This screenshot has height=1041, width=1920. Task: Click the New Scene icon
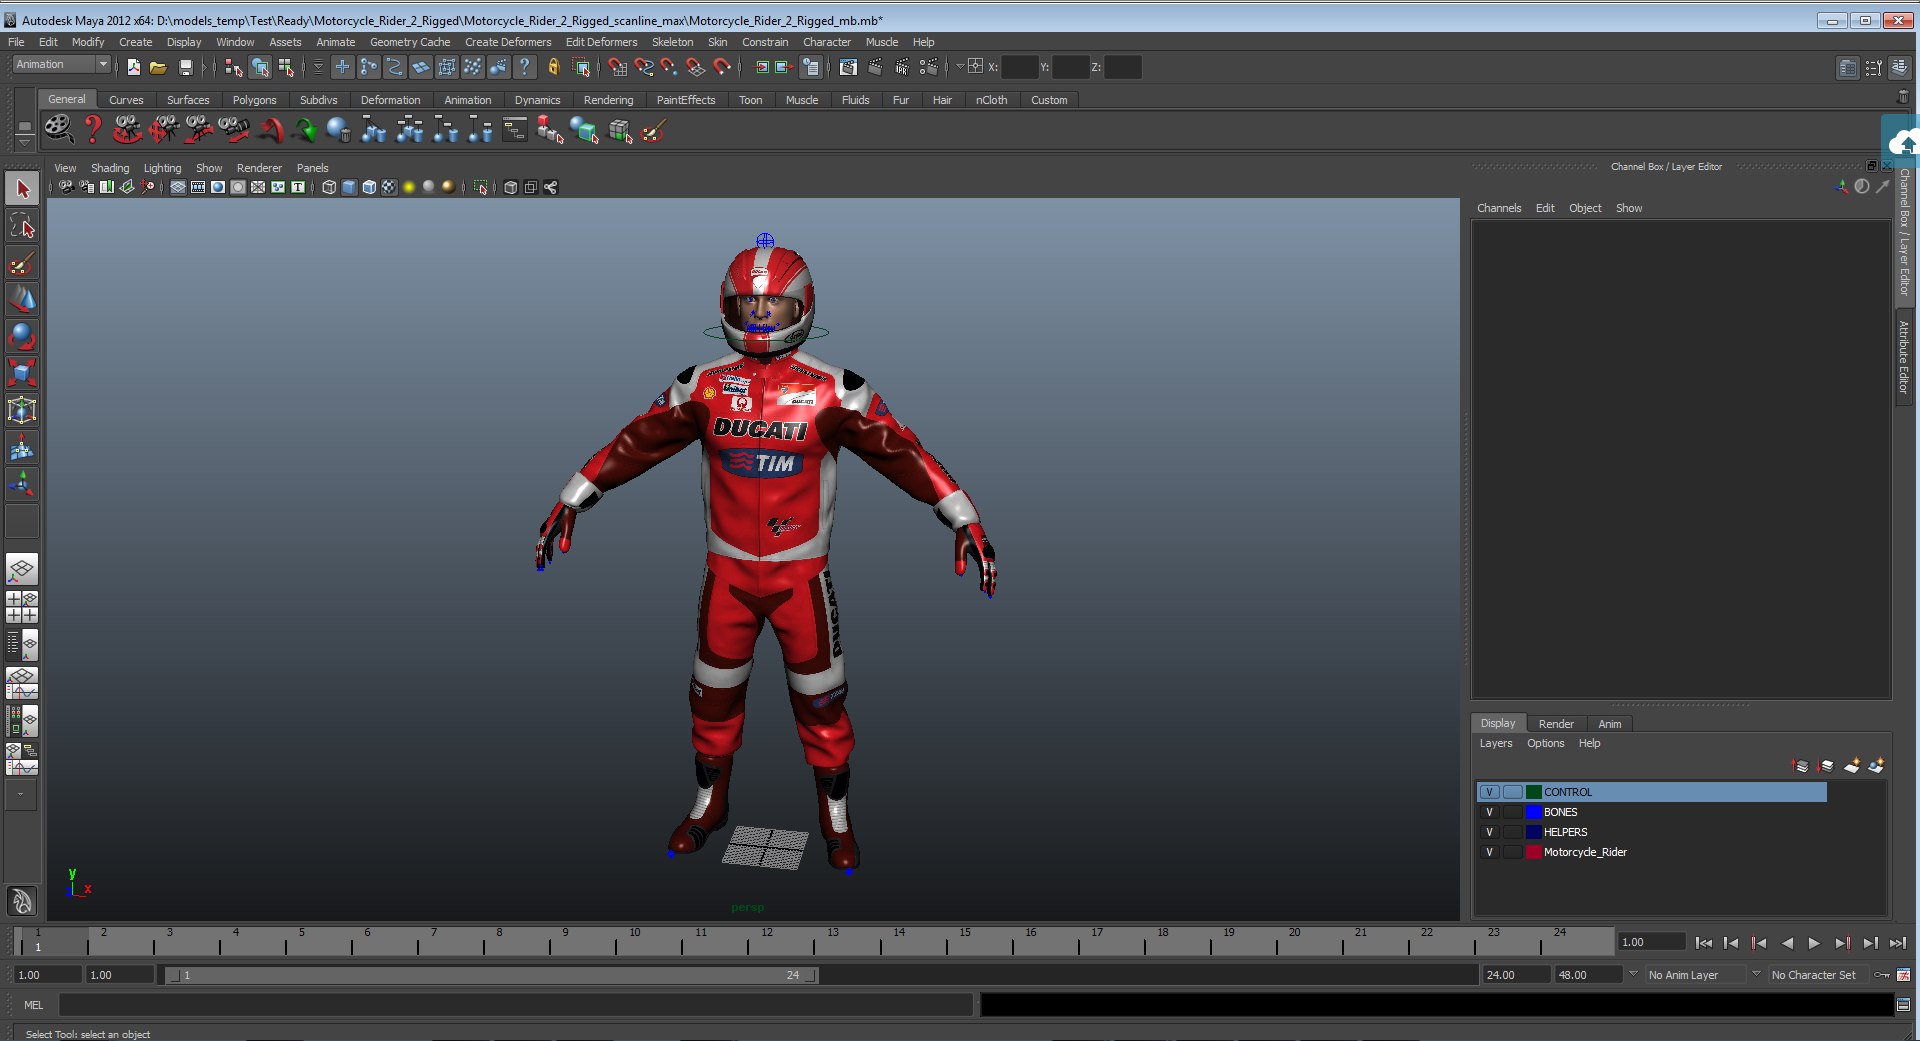click(x=133, y=67)
